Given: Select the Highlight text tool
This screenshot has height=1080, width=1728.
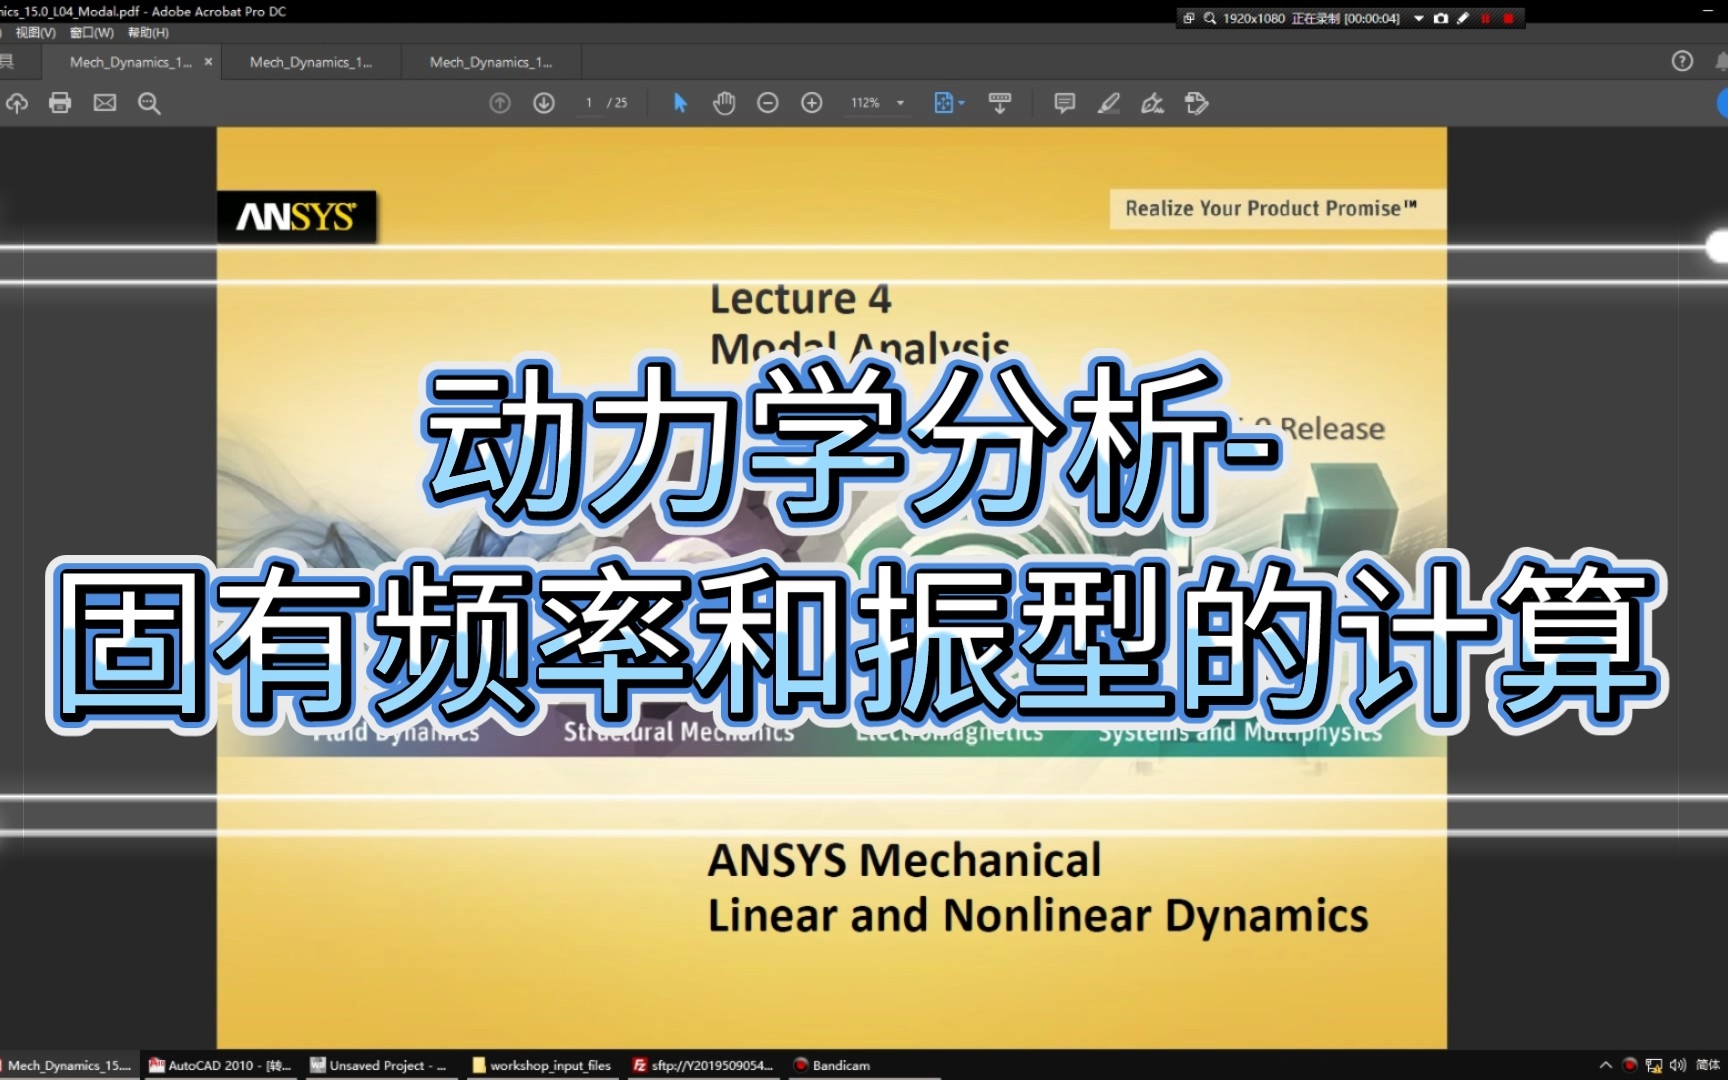Looking at the screenshot, I should click(x=1108, y=103).
